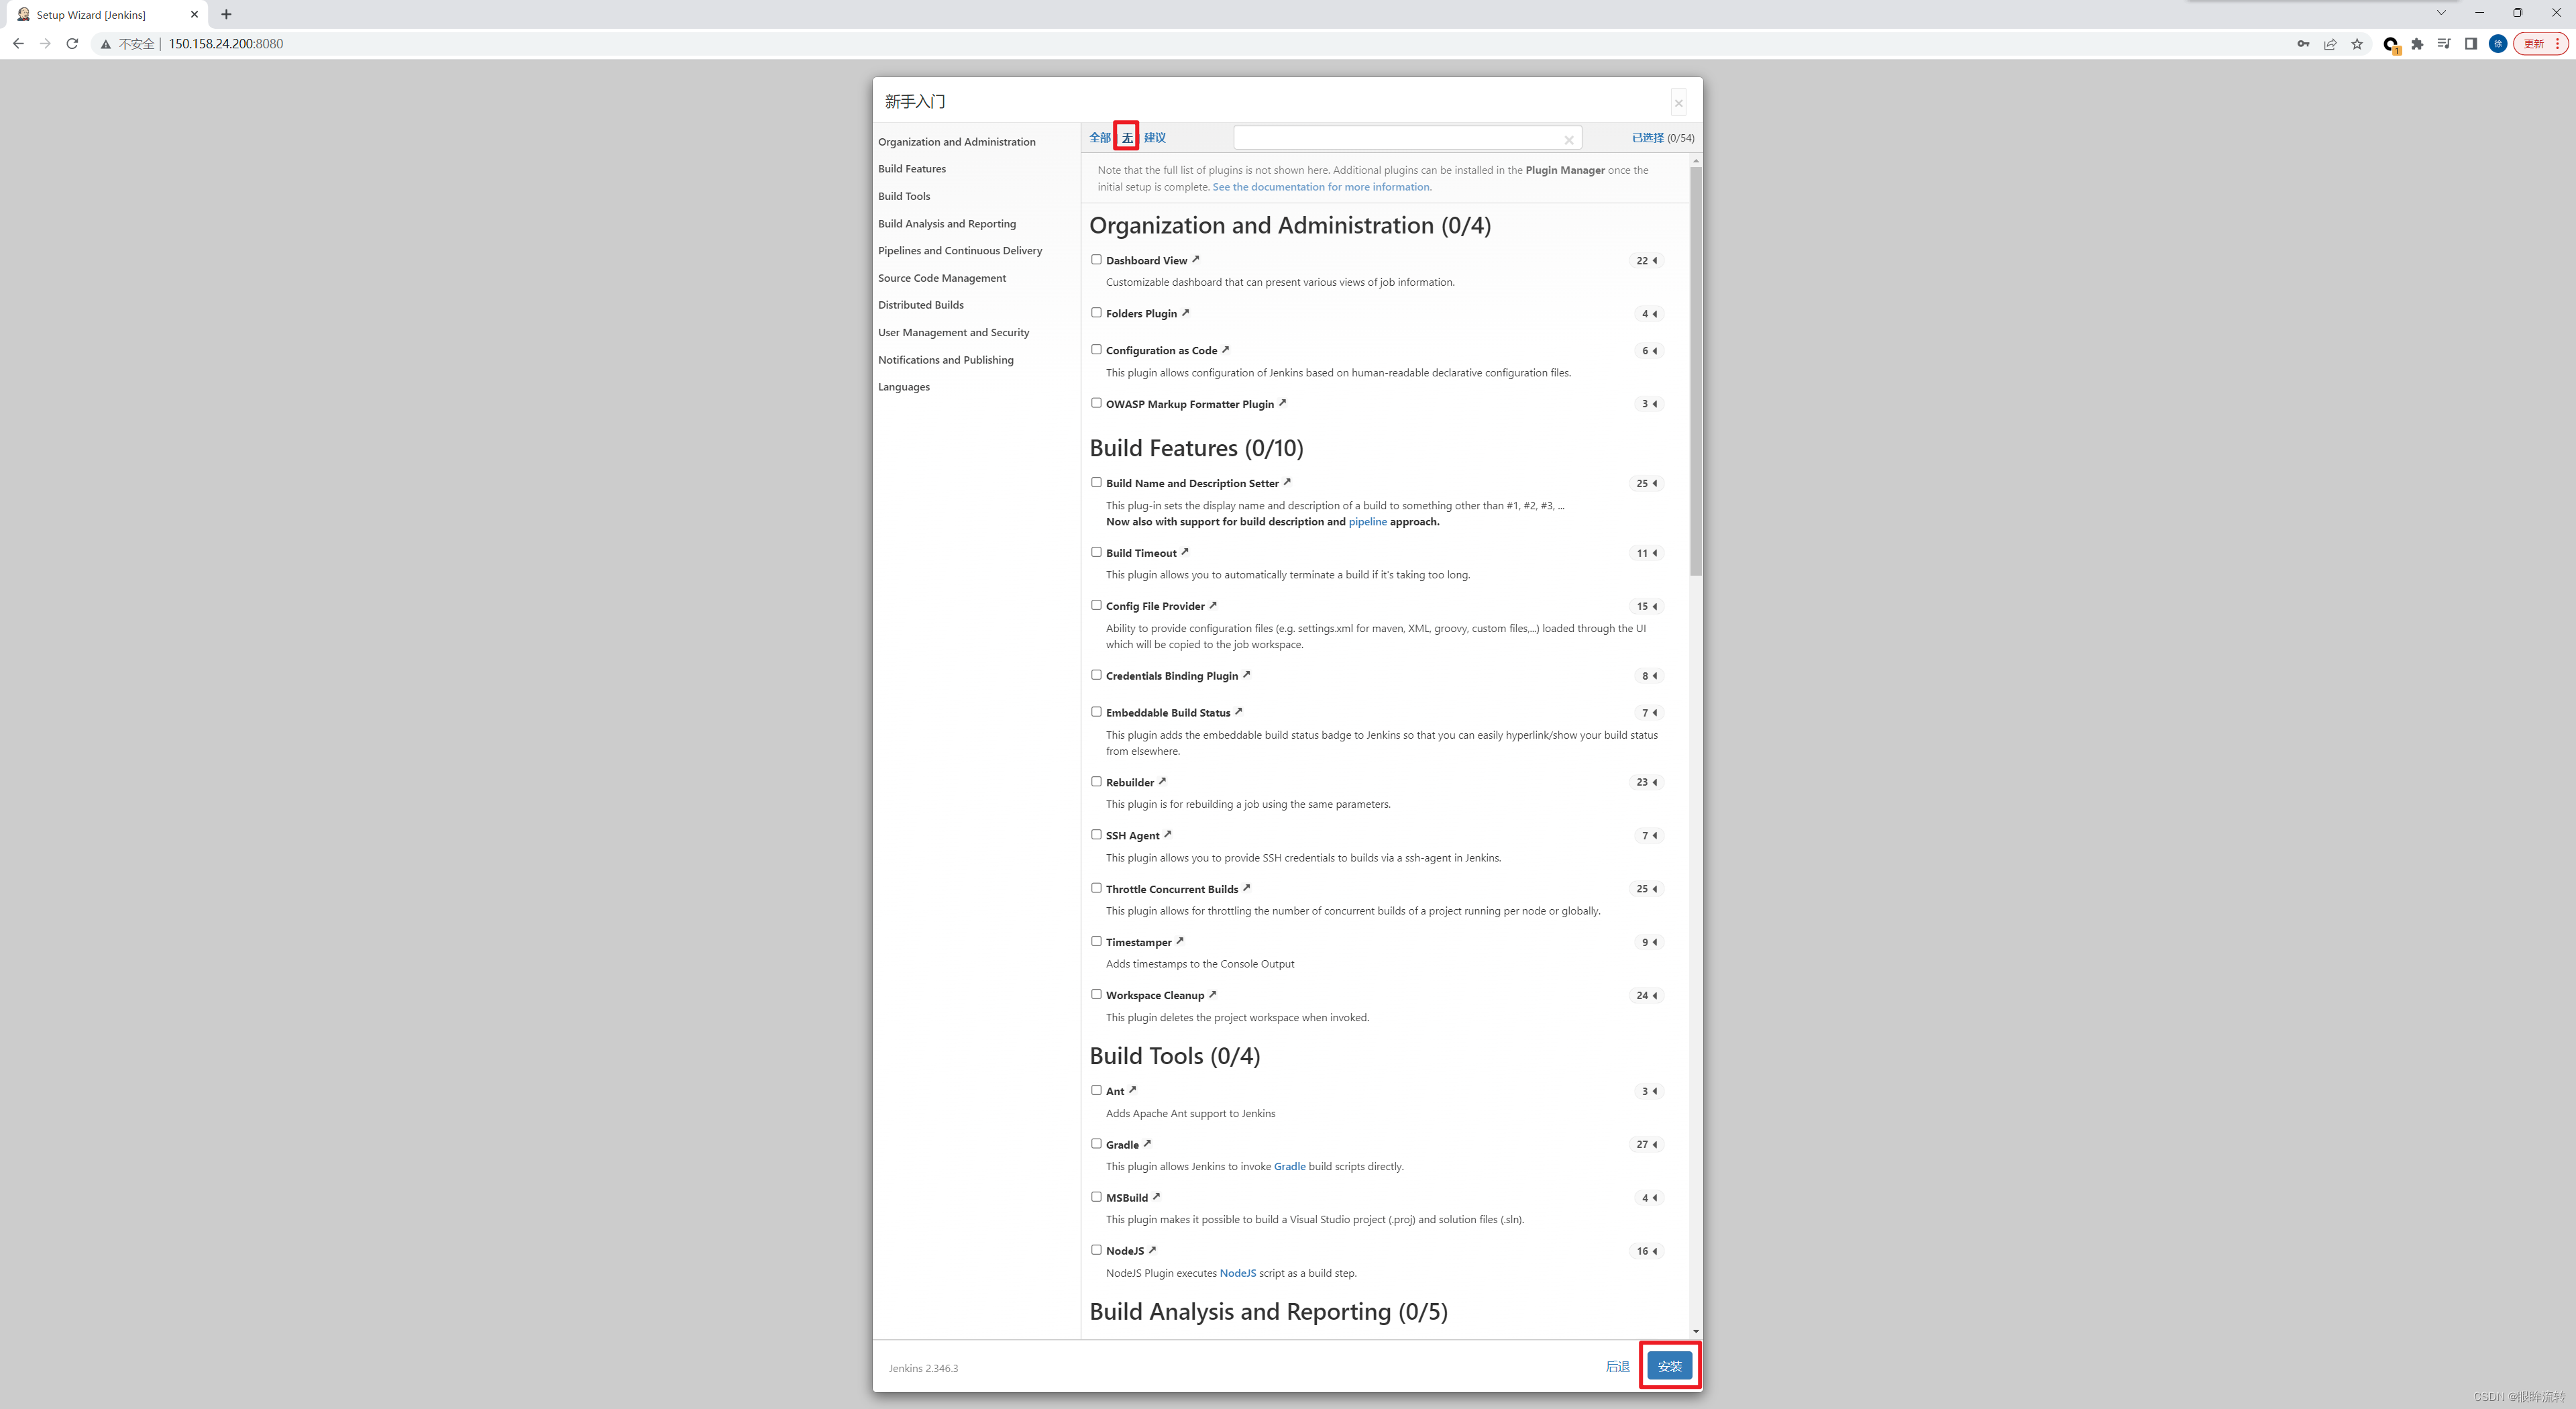Jump to User Management and Security category
This screenshot has height=1409, width=2576.
pyautogui.click(x=953, y=332)
